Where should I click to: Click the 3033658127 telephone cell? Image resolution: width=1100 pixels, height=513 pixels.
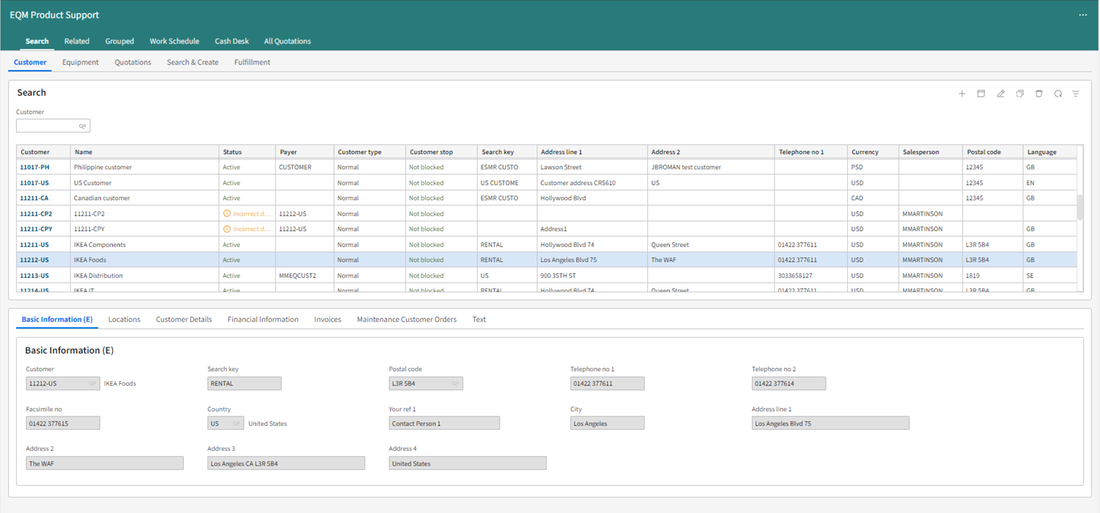pos(811,275)
